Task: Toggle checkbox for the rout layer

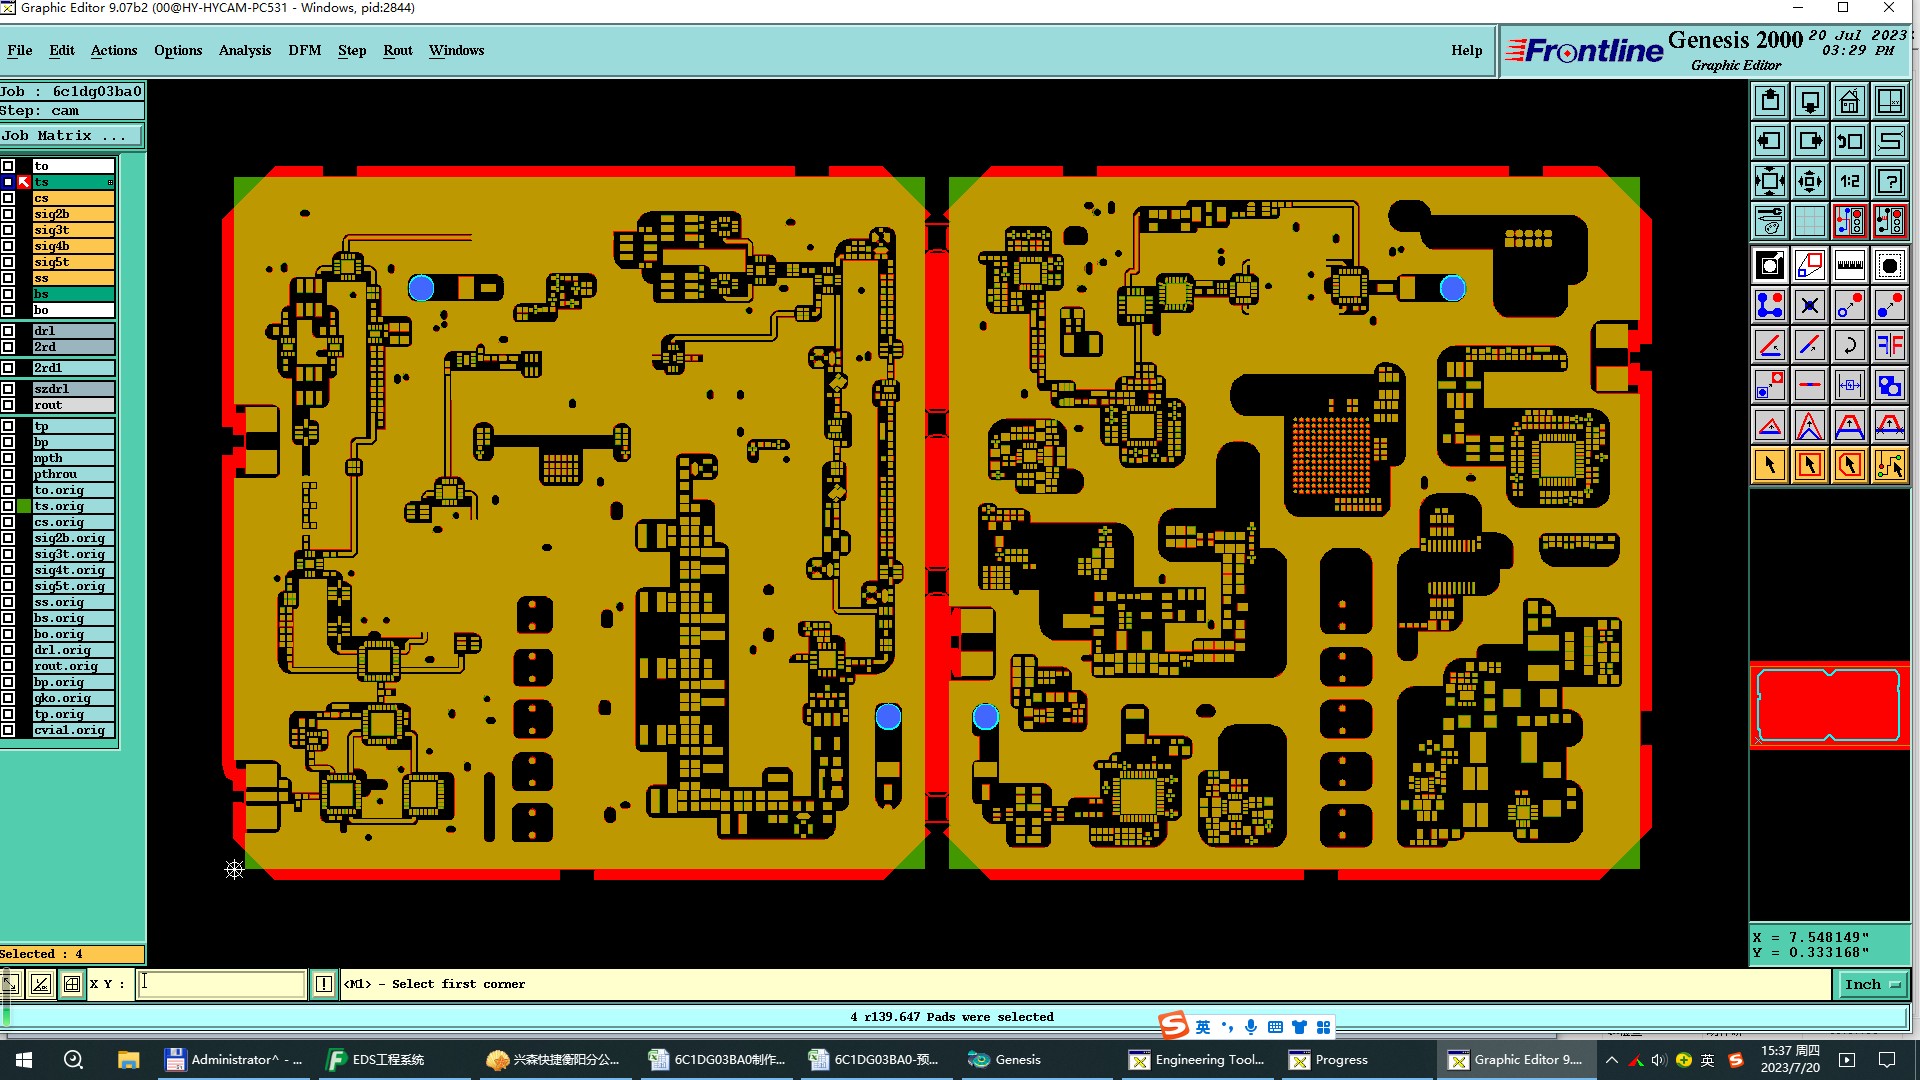Action: 8,405
